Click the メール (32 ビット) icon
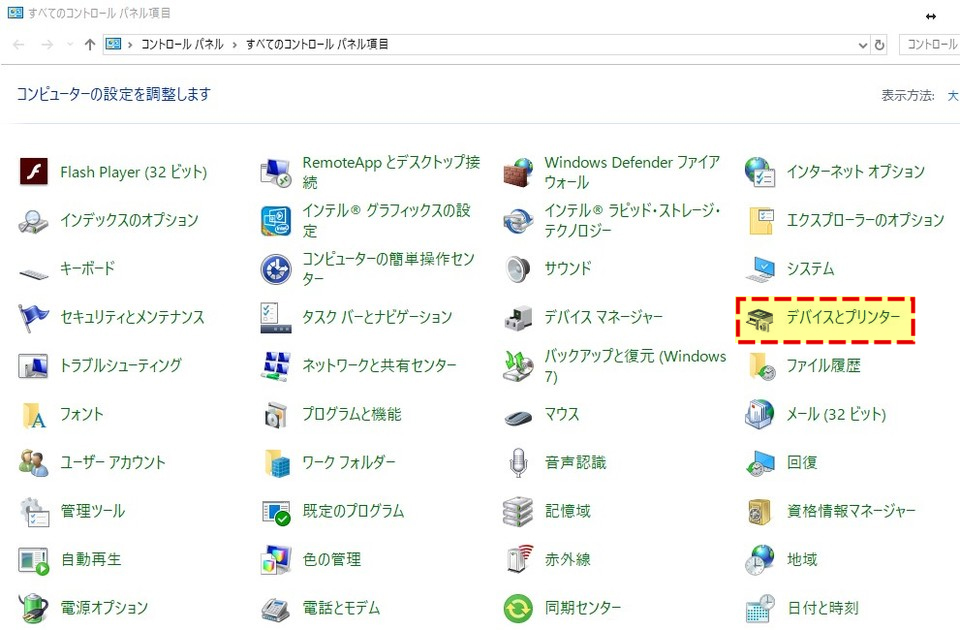The image size is (960, 630). coord(760,414)
